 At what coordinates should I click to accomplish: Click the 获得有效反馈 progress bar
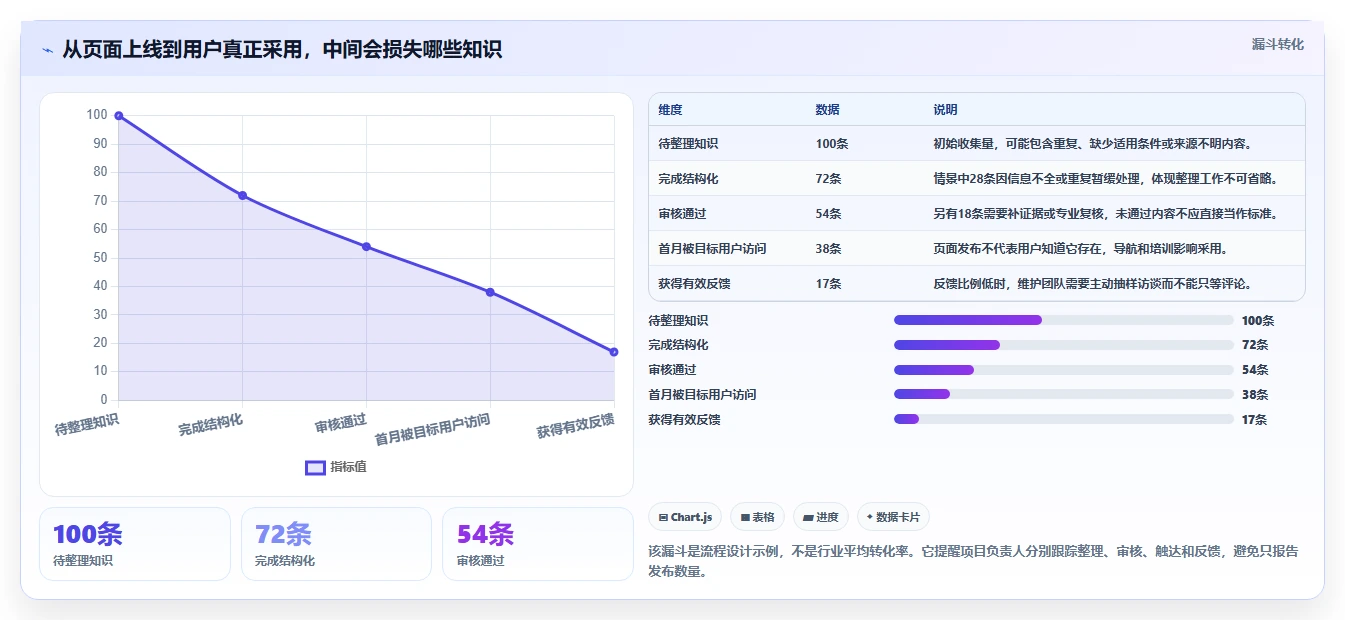coord(1064,419)
